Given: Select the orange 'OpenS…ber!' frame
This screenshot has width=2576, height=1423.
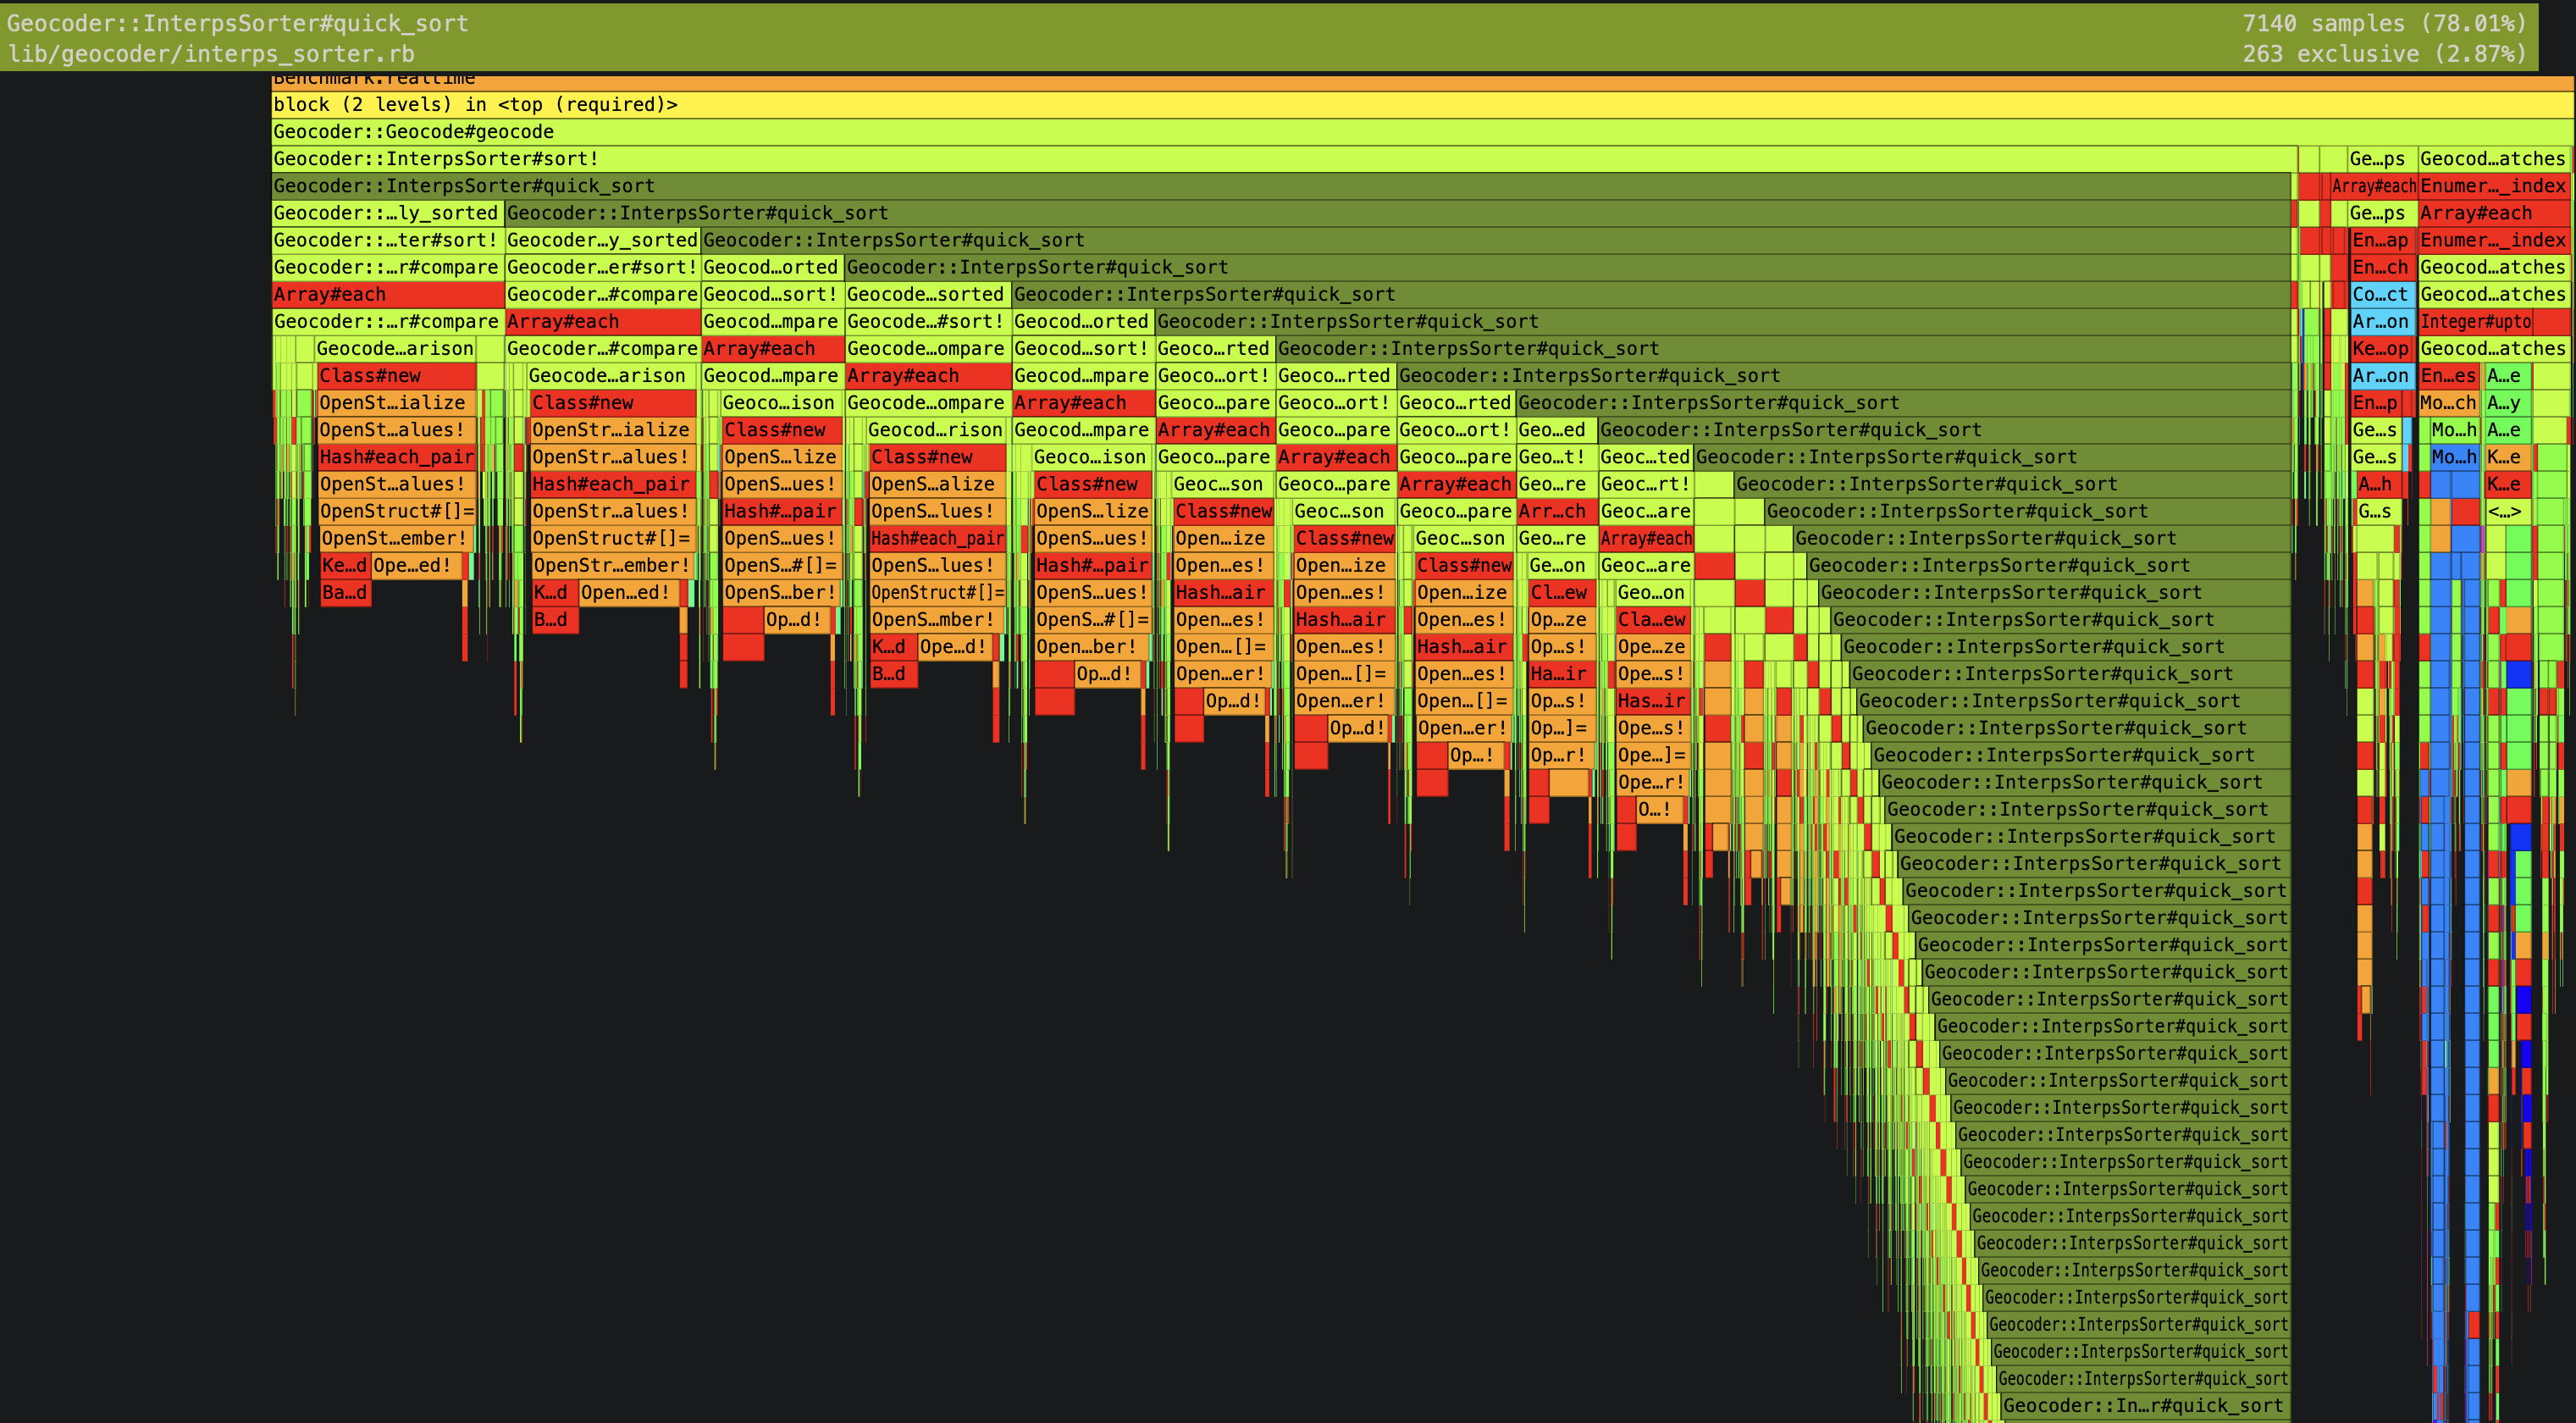Looking at the screenshot, I should (x=781, y=592).
